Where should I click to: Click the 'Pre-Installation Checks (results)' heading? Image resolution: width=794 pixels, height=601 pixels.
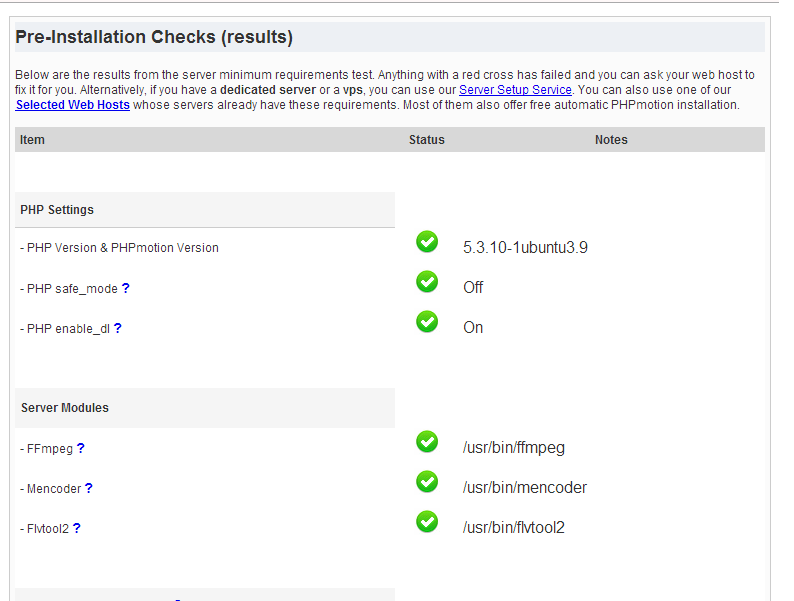tap(154, 37)
